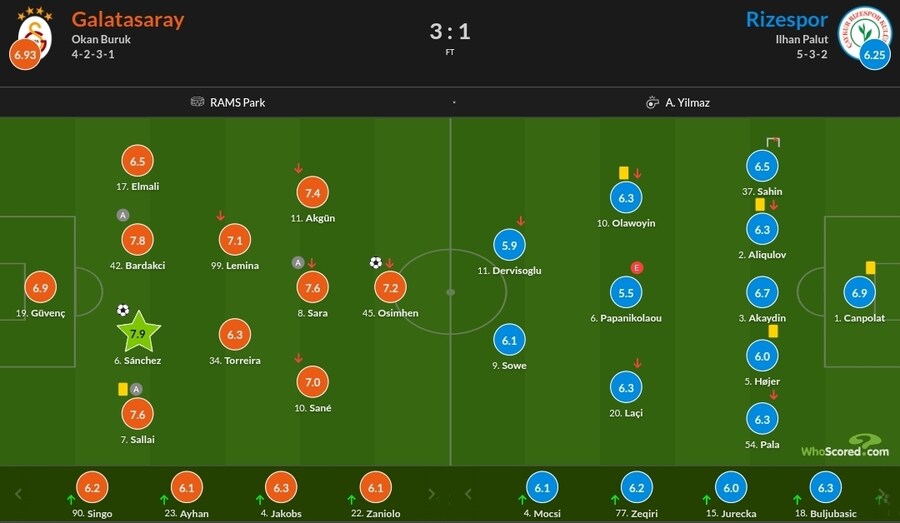Open the Rizespor team name link

pyautogui.click(x=786, y=20)
